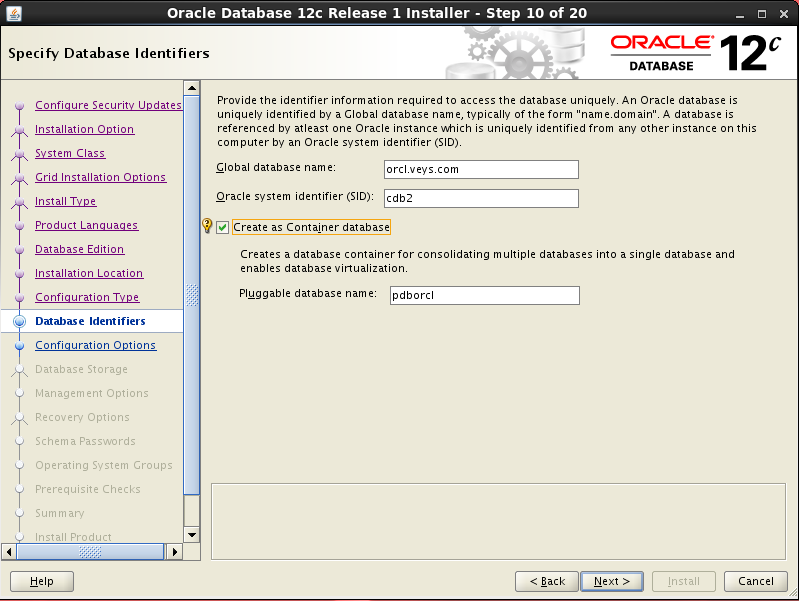The width and height of the screenshot is (799, 601).
Task: Click the Configure Security Updates step bullet
Action: pos(19,106)
